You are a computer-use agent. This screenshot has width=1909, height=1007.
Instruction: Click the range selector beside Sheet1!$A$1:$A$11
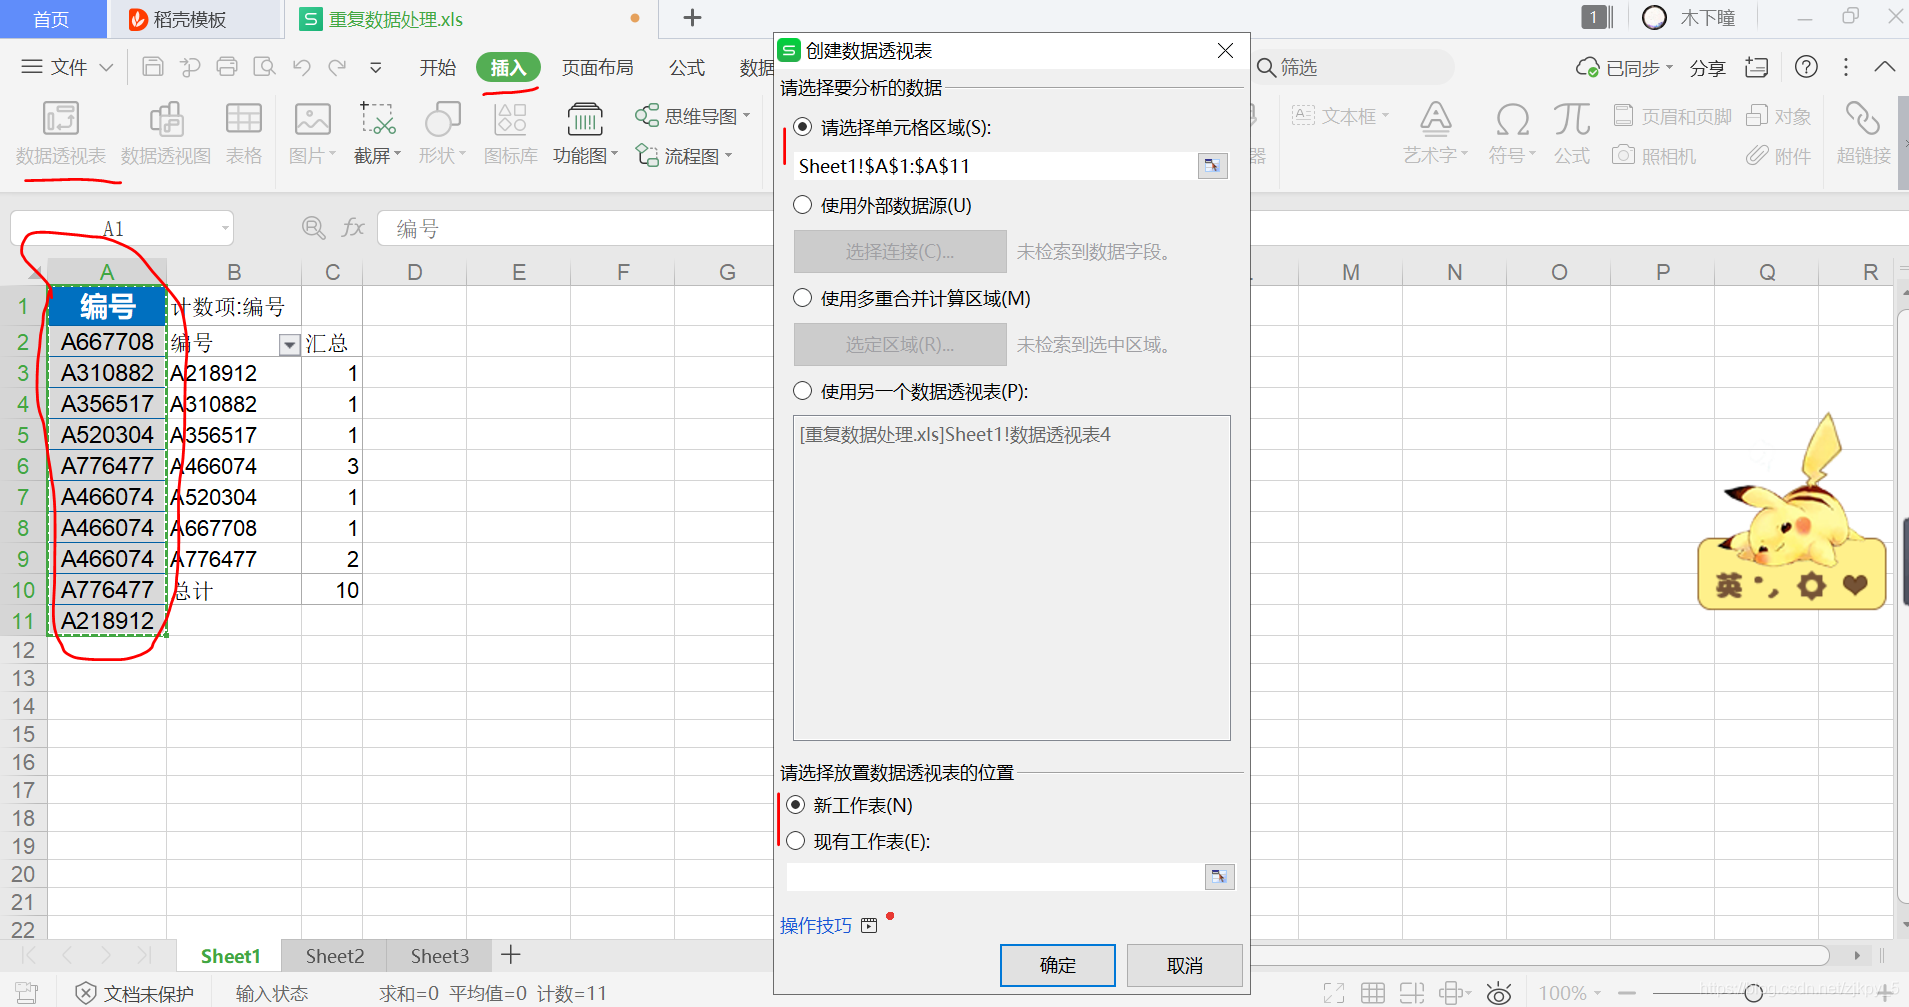tap(1212, 166)
